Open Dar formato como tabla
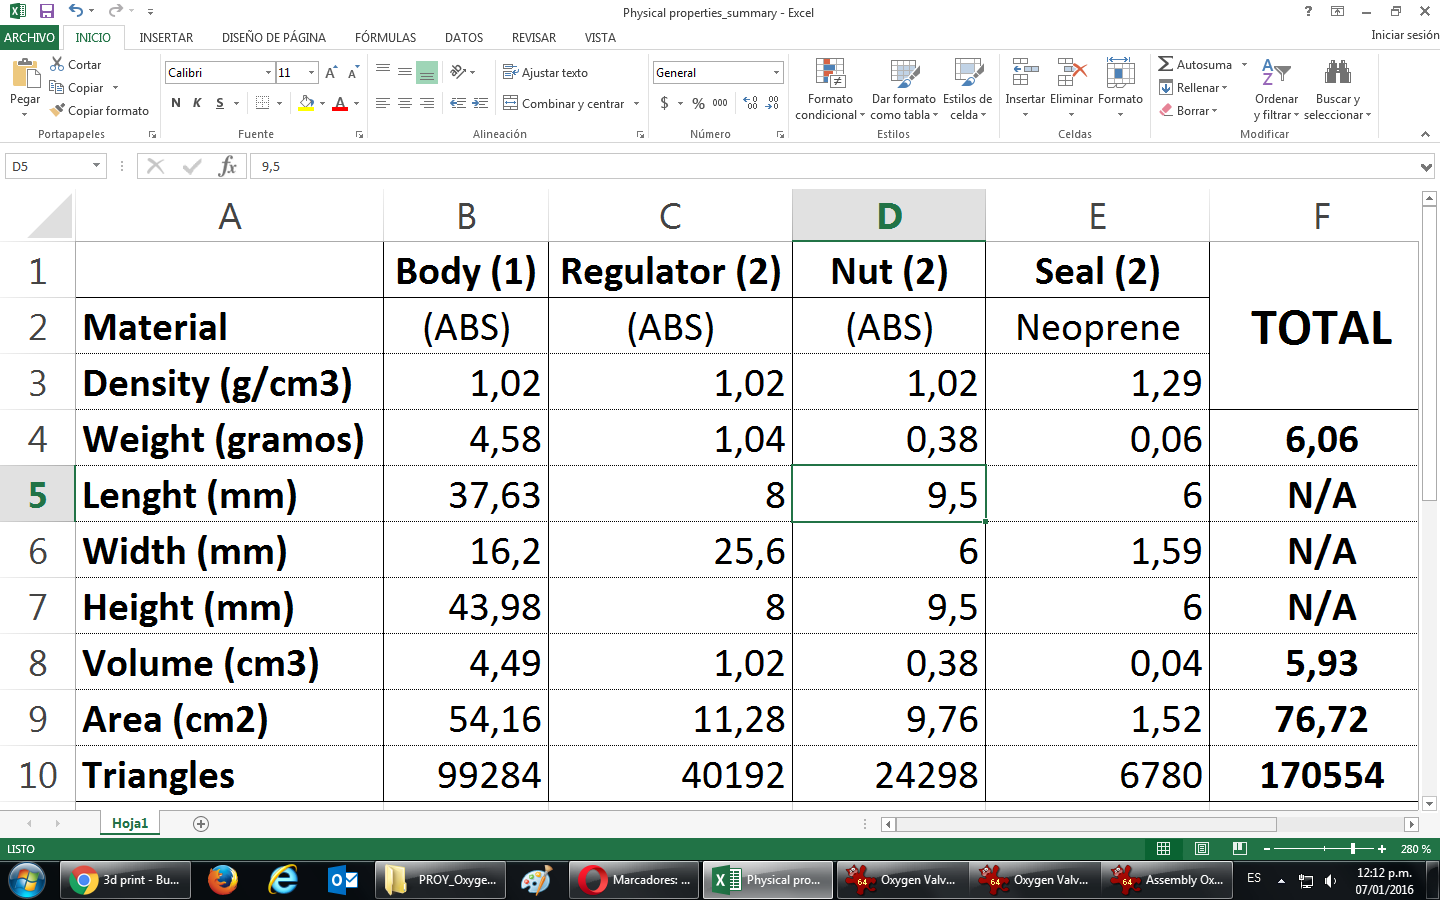1440x900 pixels. click(x=904, y=74)
